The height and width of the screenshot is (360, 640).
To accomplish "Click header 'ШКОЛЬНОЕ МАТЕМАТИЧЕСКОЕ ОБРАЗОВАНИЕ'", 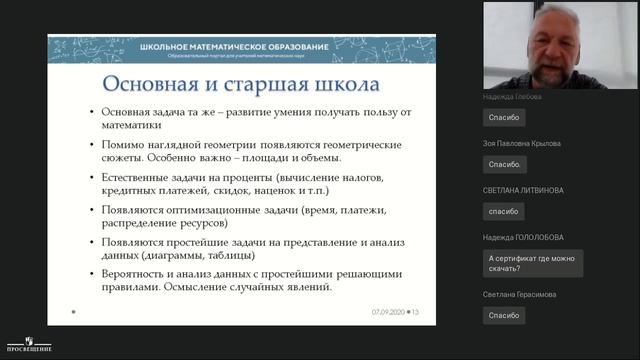I will click(x=234, y=47).
